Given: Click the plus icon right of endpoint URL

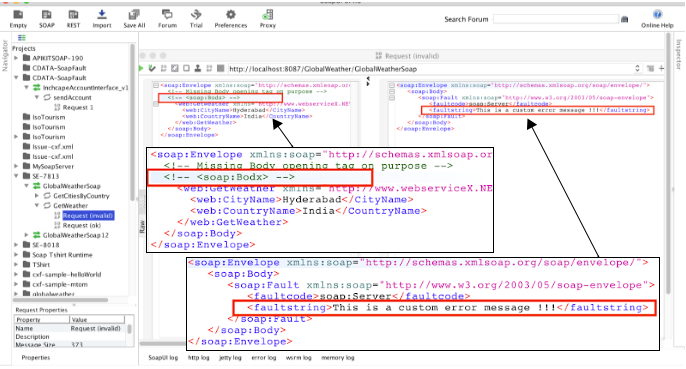Looking at the screenshot, I should 661,69.
